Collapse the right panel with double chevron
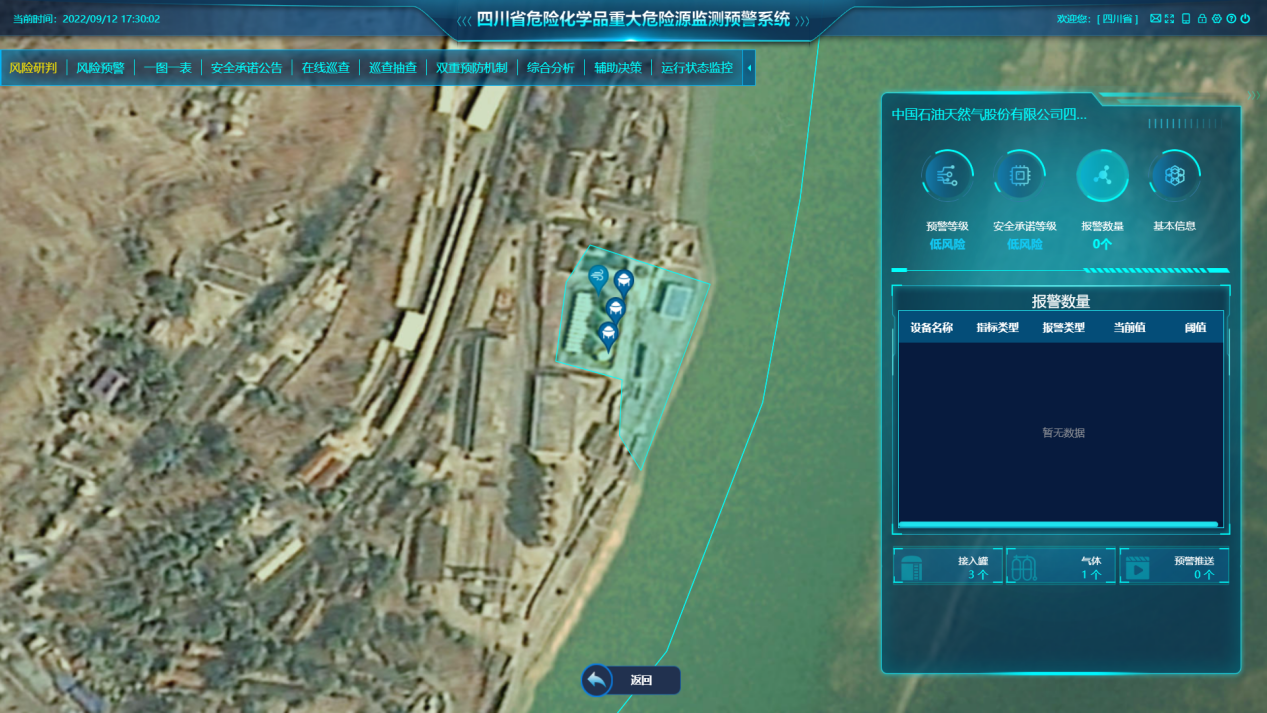The image size is (1267, 713). (1254, 97)
